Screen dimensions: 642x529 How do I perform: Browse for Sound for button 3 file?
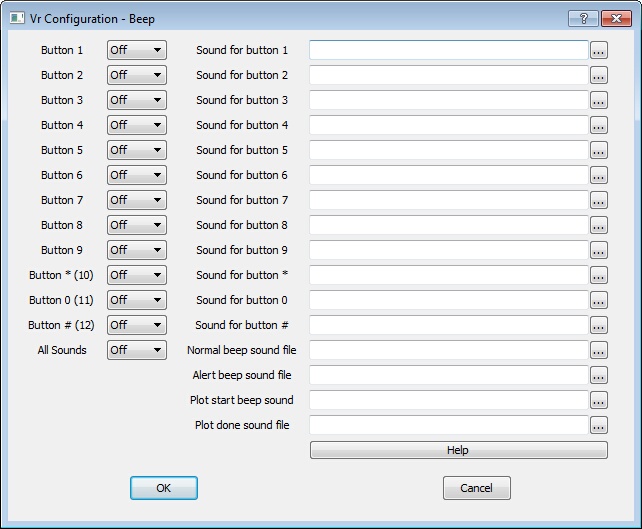tap(599, 100)
